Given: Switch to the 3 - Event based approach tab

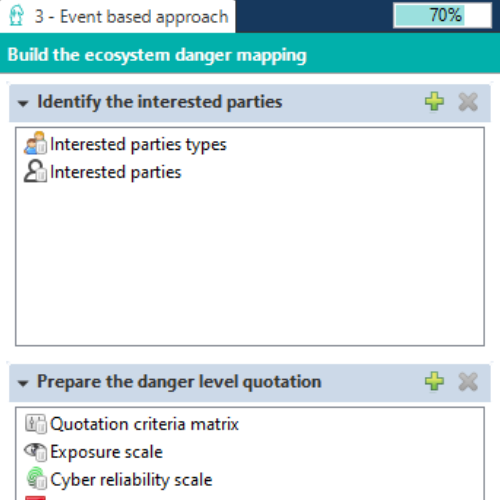Looking at the screenshot, I should tap(117, 16).
